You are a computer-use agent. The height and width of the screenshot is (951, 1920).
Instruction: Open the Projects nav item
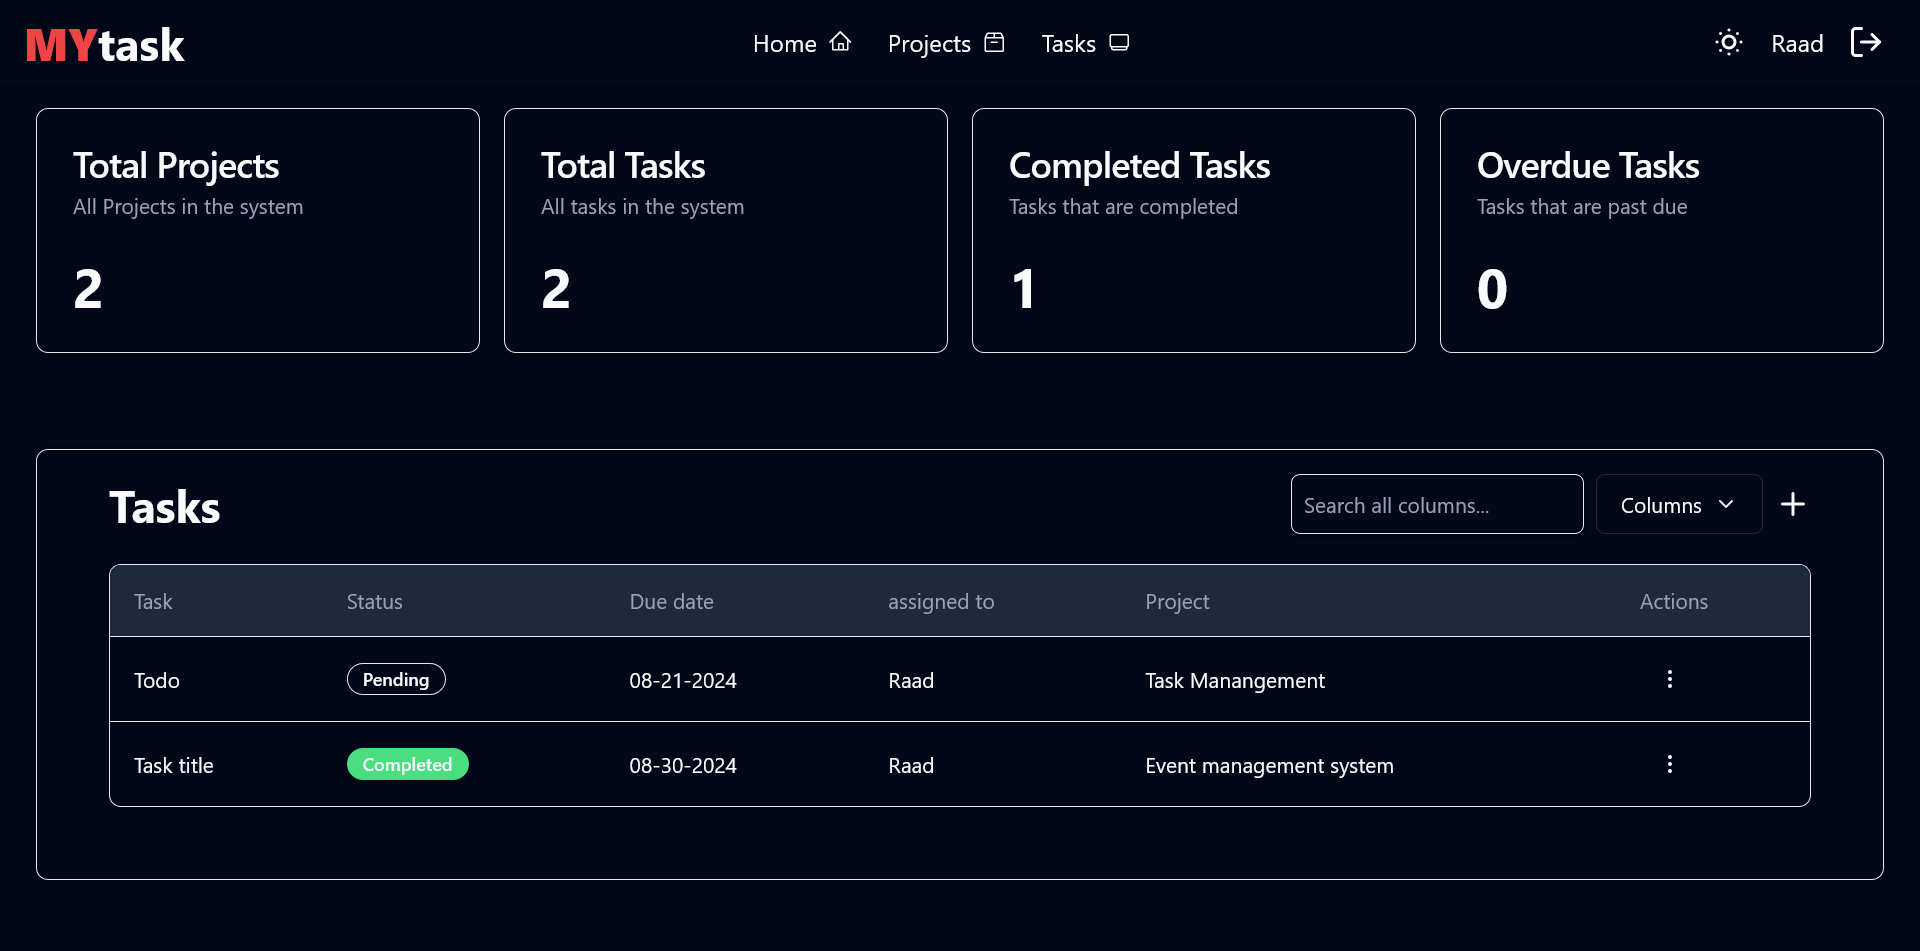point(929,44)
